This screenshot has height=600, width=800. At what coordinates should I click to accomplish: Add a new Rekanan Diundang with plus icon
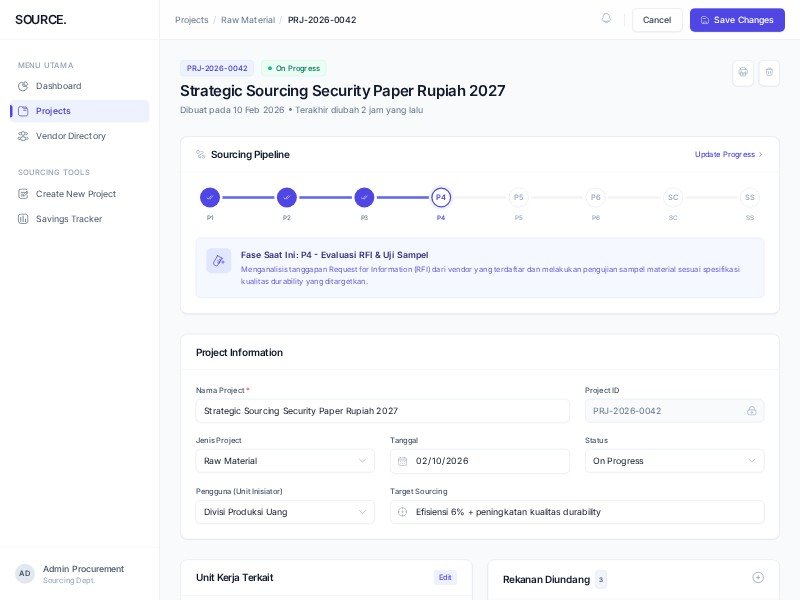[758, 578]
